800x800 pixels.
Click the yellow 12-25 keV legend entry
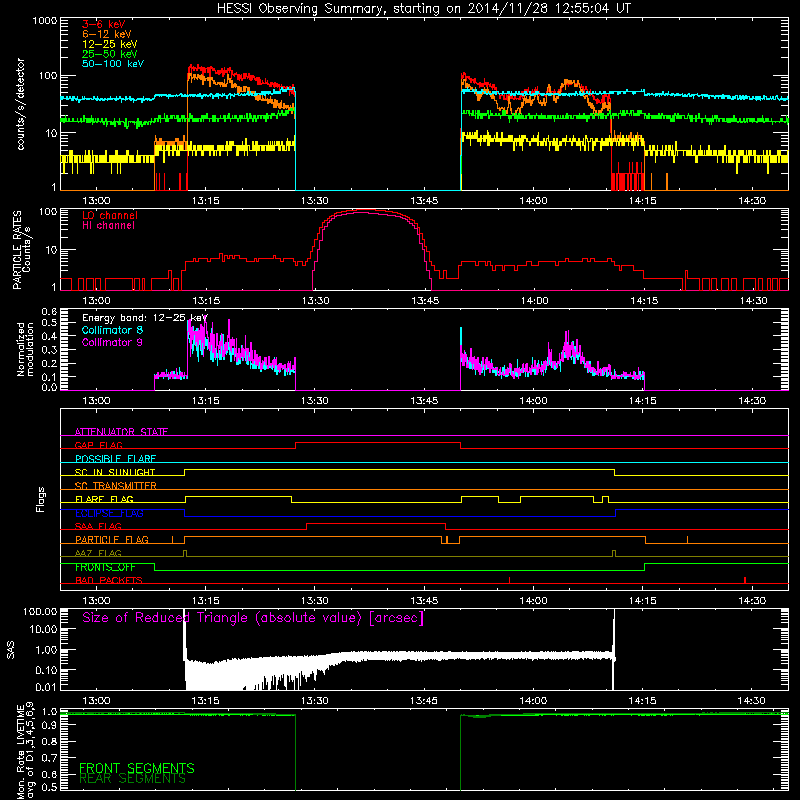(x=110, y=44)
